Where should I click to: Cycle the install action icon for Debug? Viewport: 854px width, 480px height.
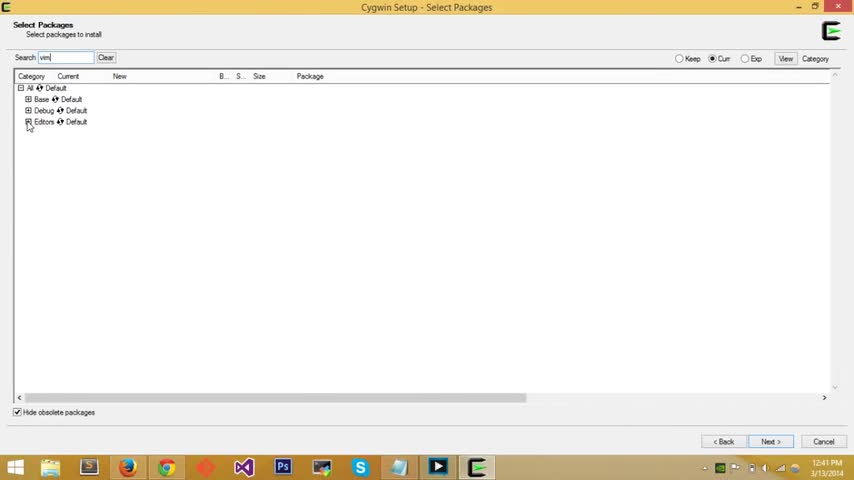[60, 111]
